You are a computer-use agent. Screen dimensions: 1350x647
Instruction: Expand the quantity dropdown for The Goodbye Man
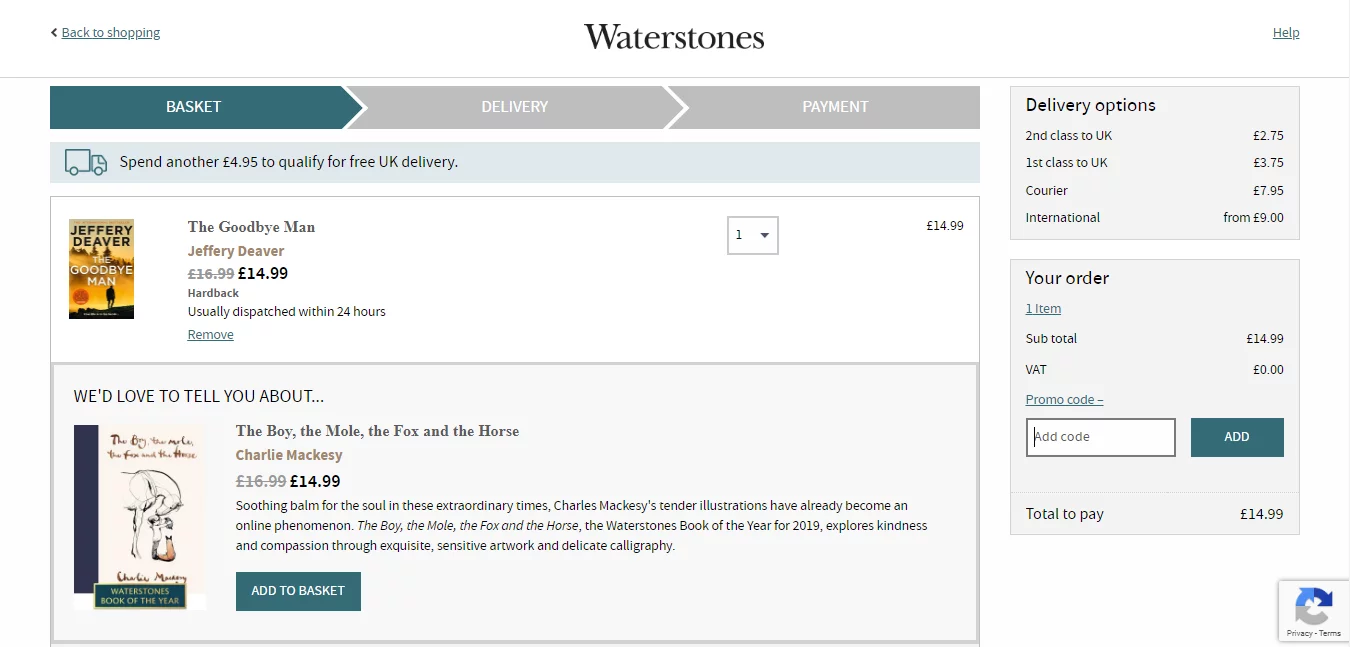click(752, 235)
